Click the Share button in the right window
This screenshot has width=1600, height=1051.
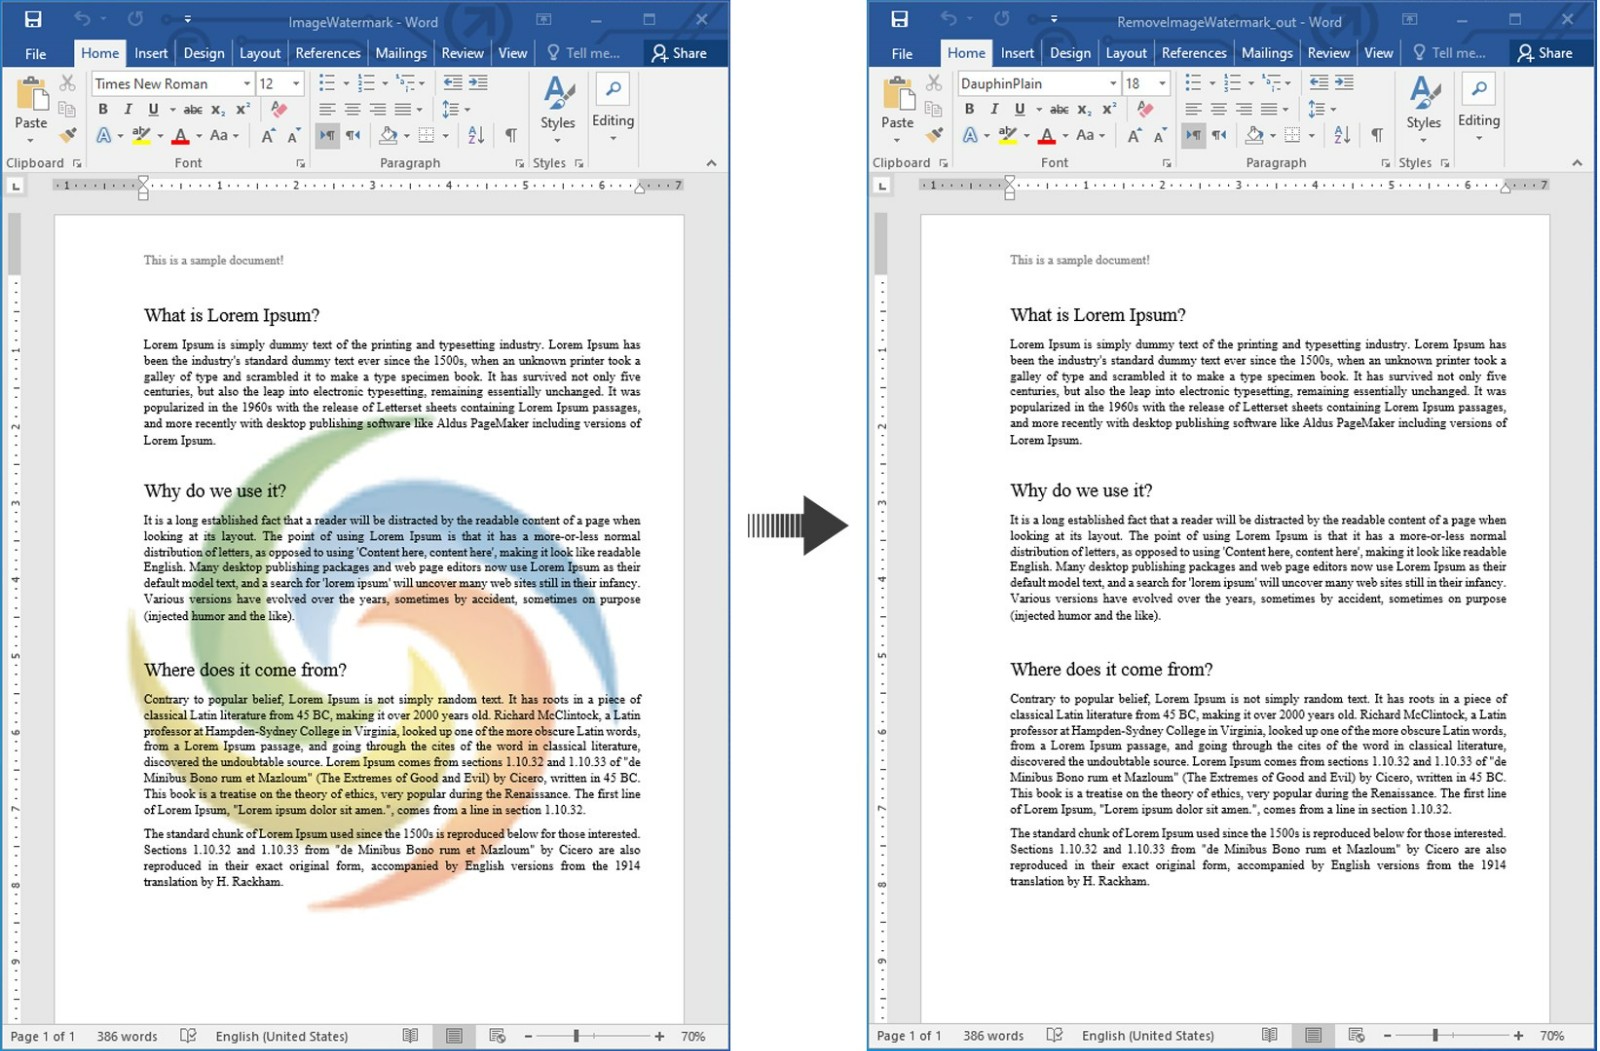click(1545, 53)
